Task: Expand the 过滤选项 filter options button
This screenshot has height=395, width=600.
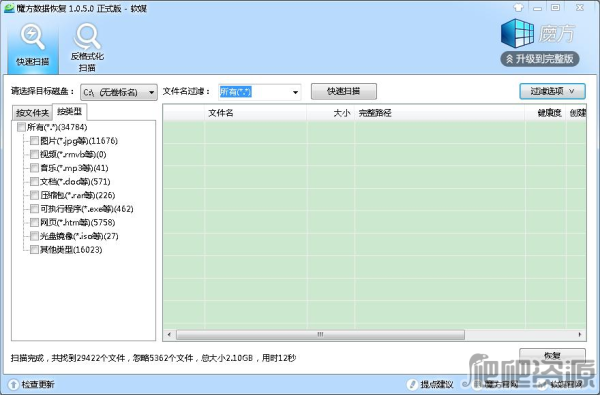Action: [552, 91]
